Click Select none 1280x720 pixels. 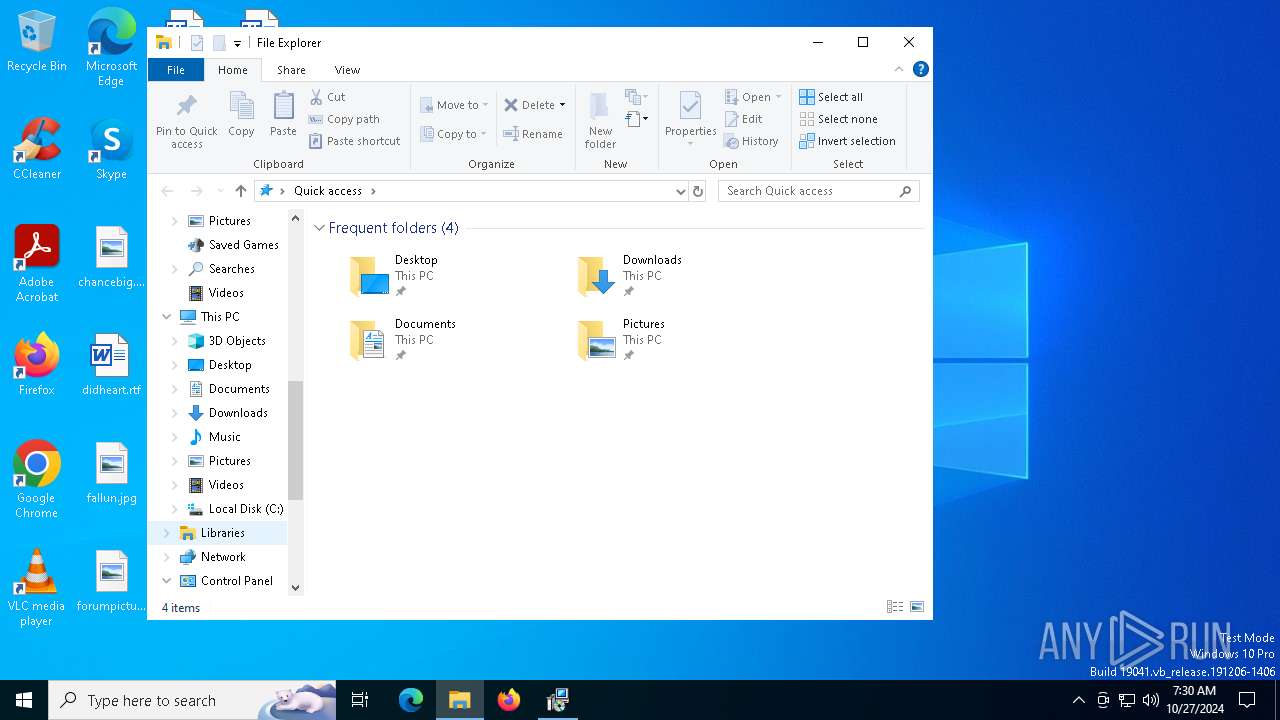[839, 119]
